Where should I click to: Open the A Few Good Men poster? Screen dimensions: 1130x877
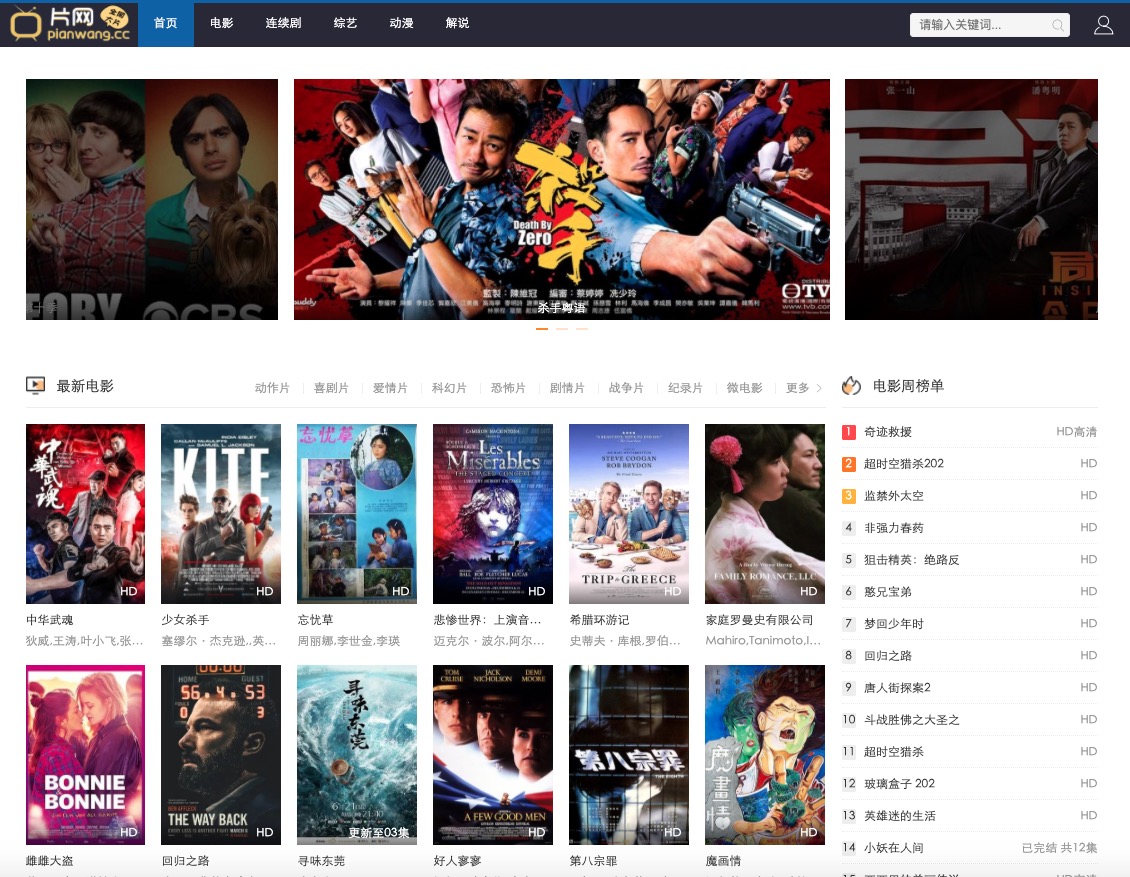click(493, 754)
